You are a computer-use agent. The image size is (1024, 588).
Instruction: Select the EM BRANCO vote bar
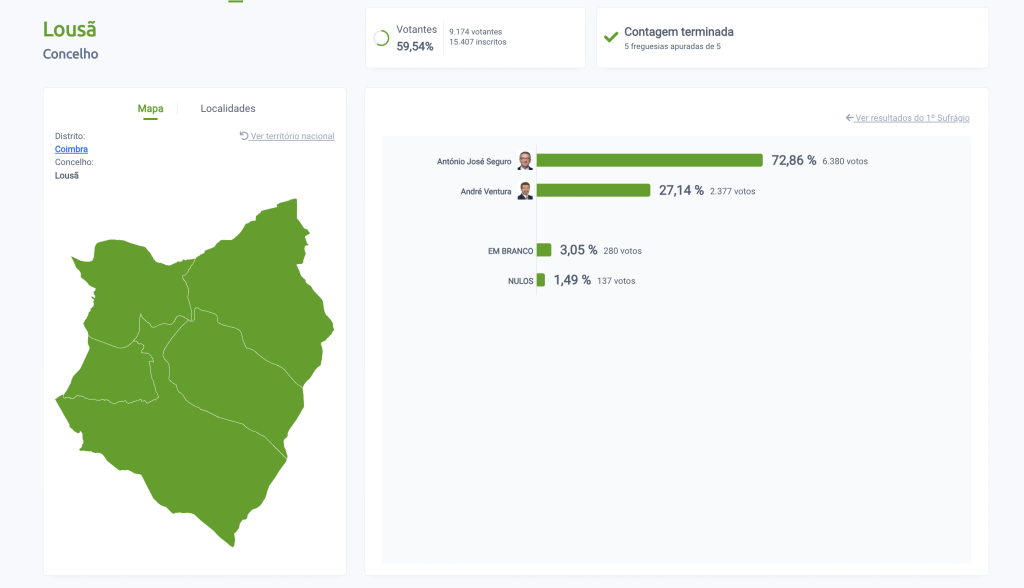[544, 250]
